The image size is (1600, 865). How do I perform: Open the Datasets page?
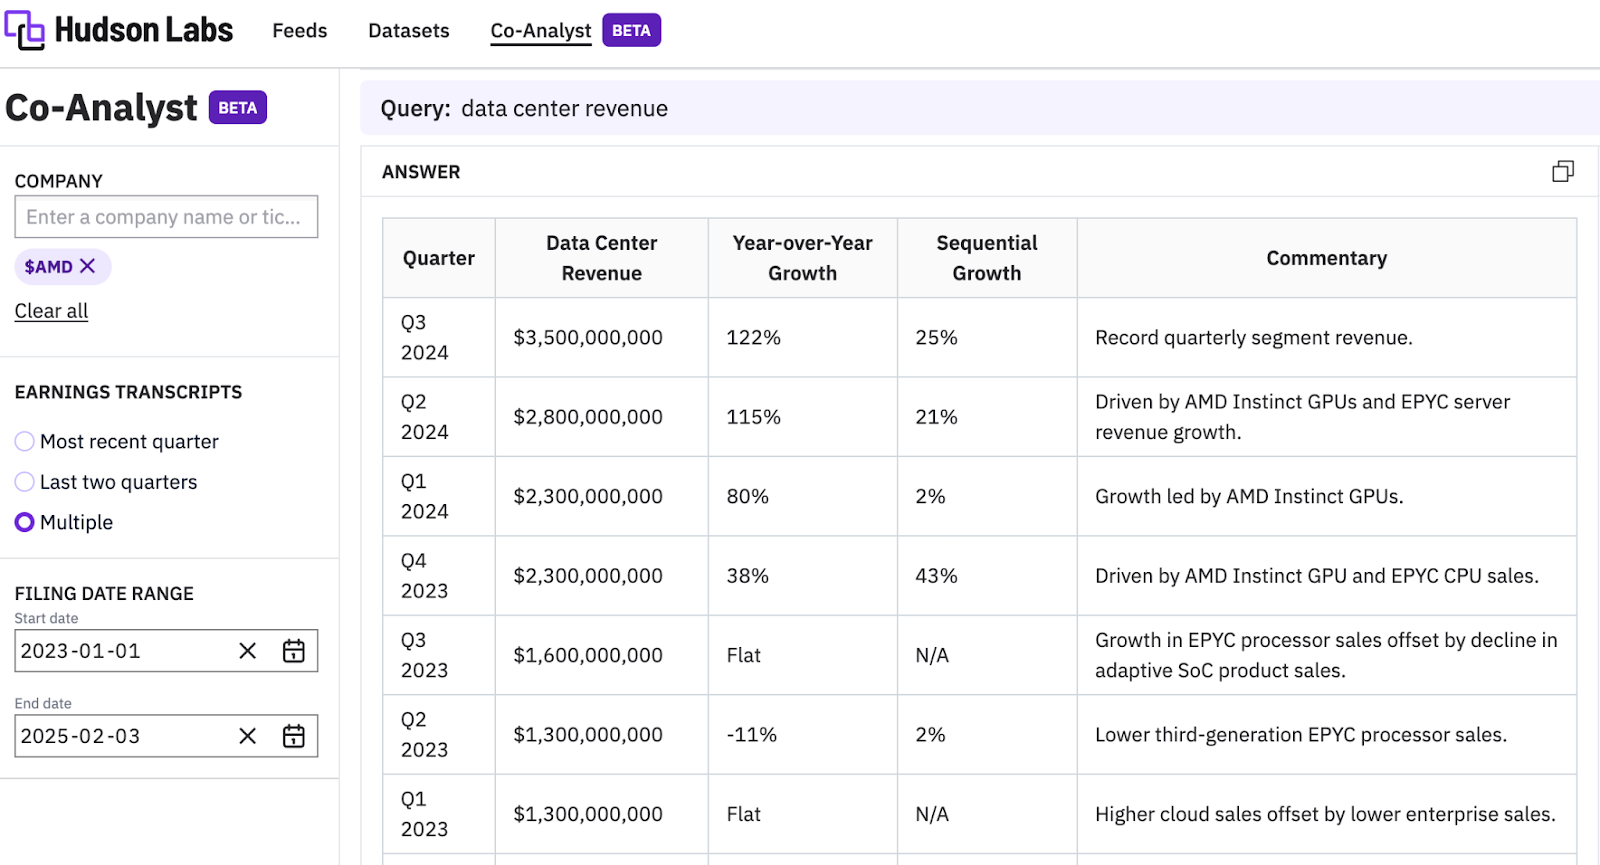click(408, 31)
